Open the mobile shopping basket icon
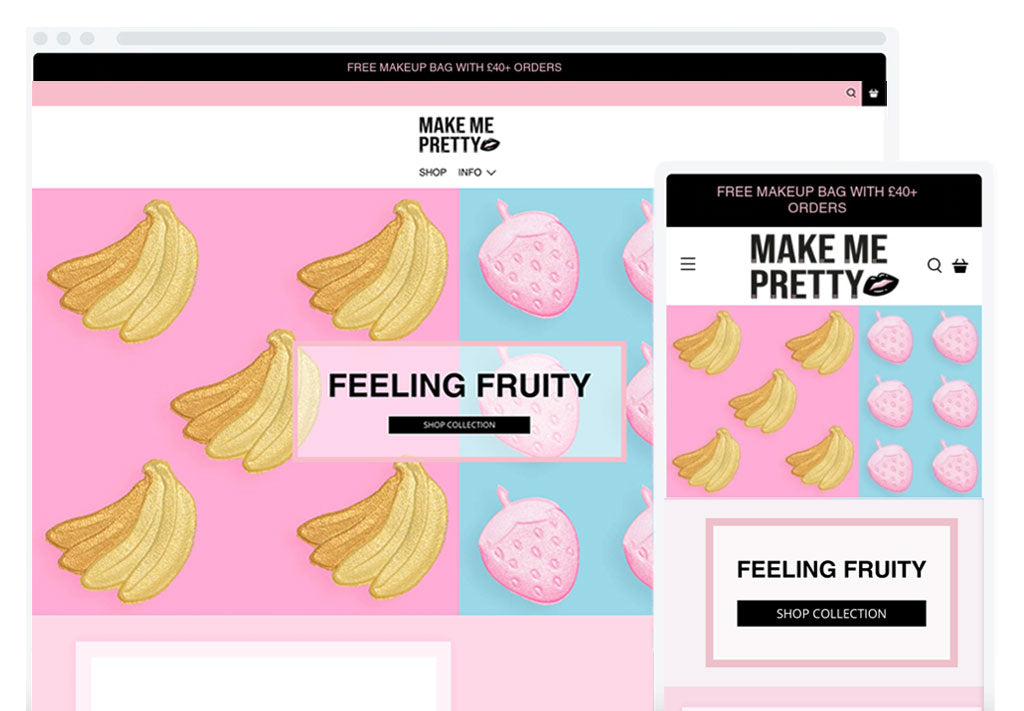Viewport: 1024px width, 711px height. (960, 265)
